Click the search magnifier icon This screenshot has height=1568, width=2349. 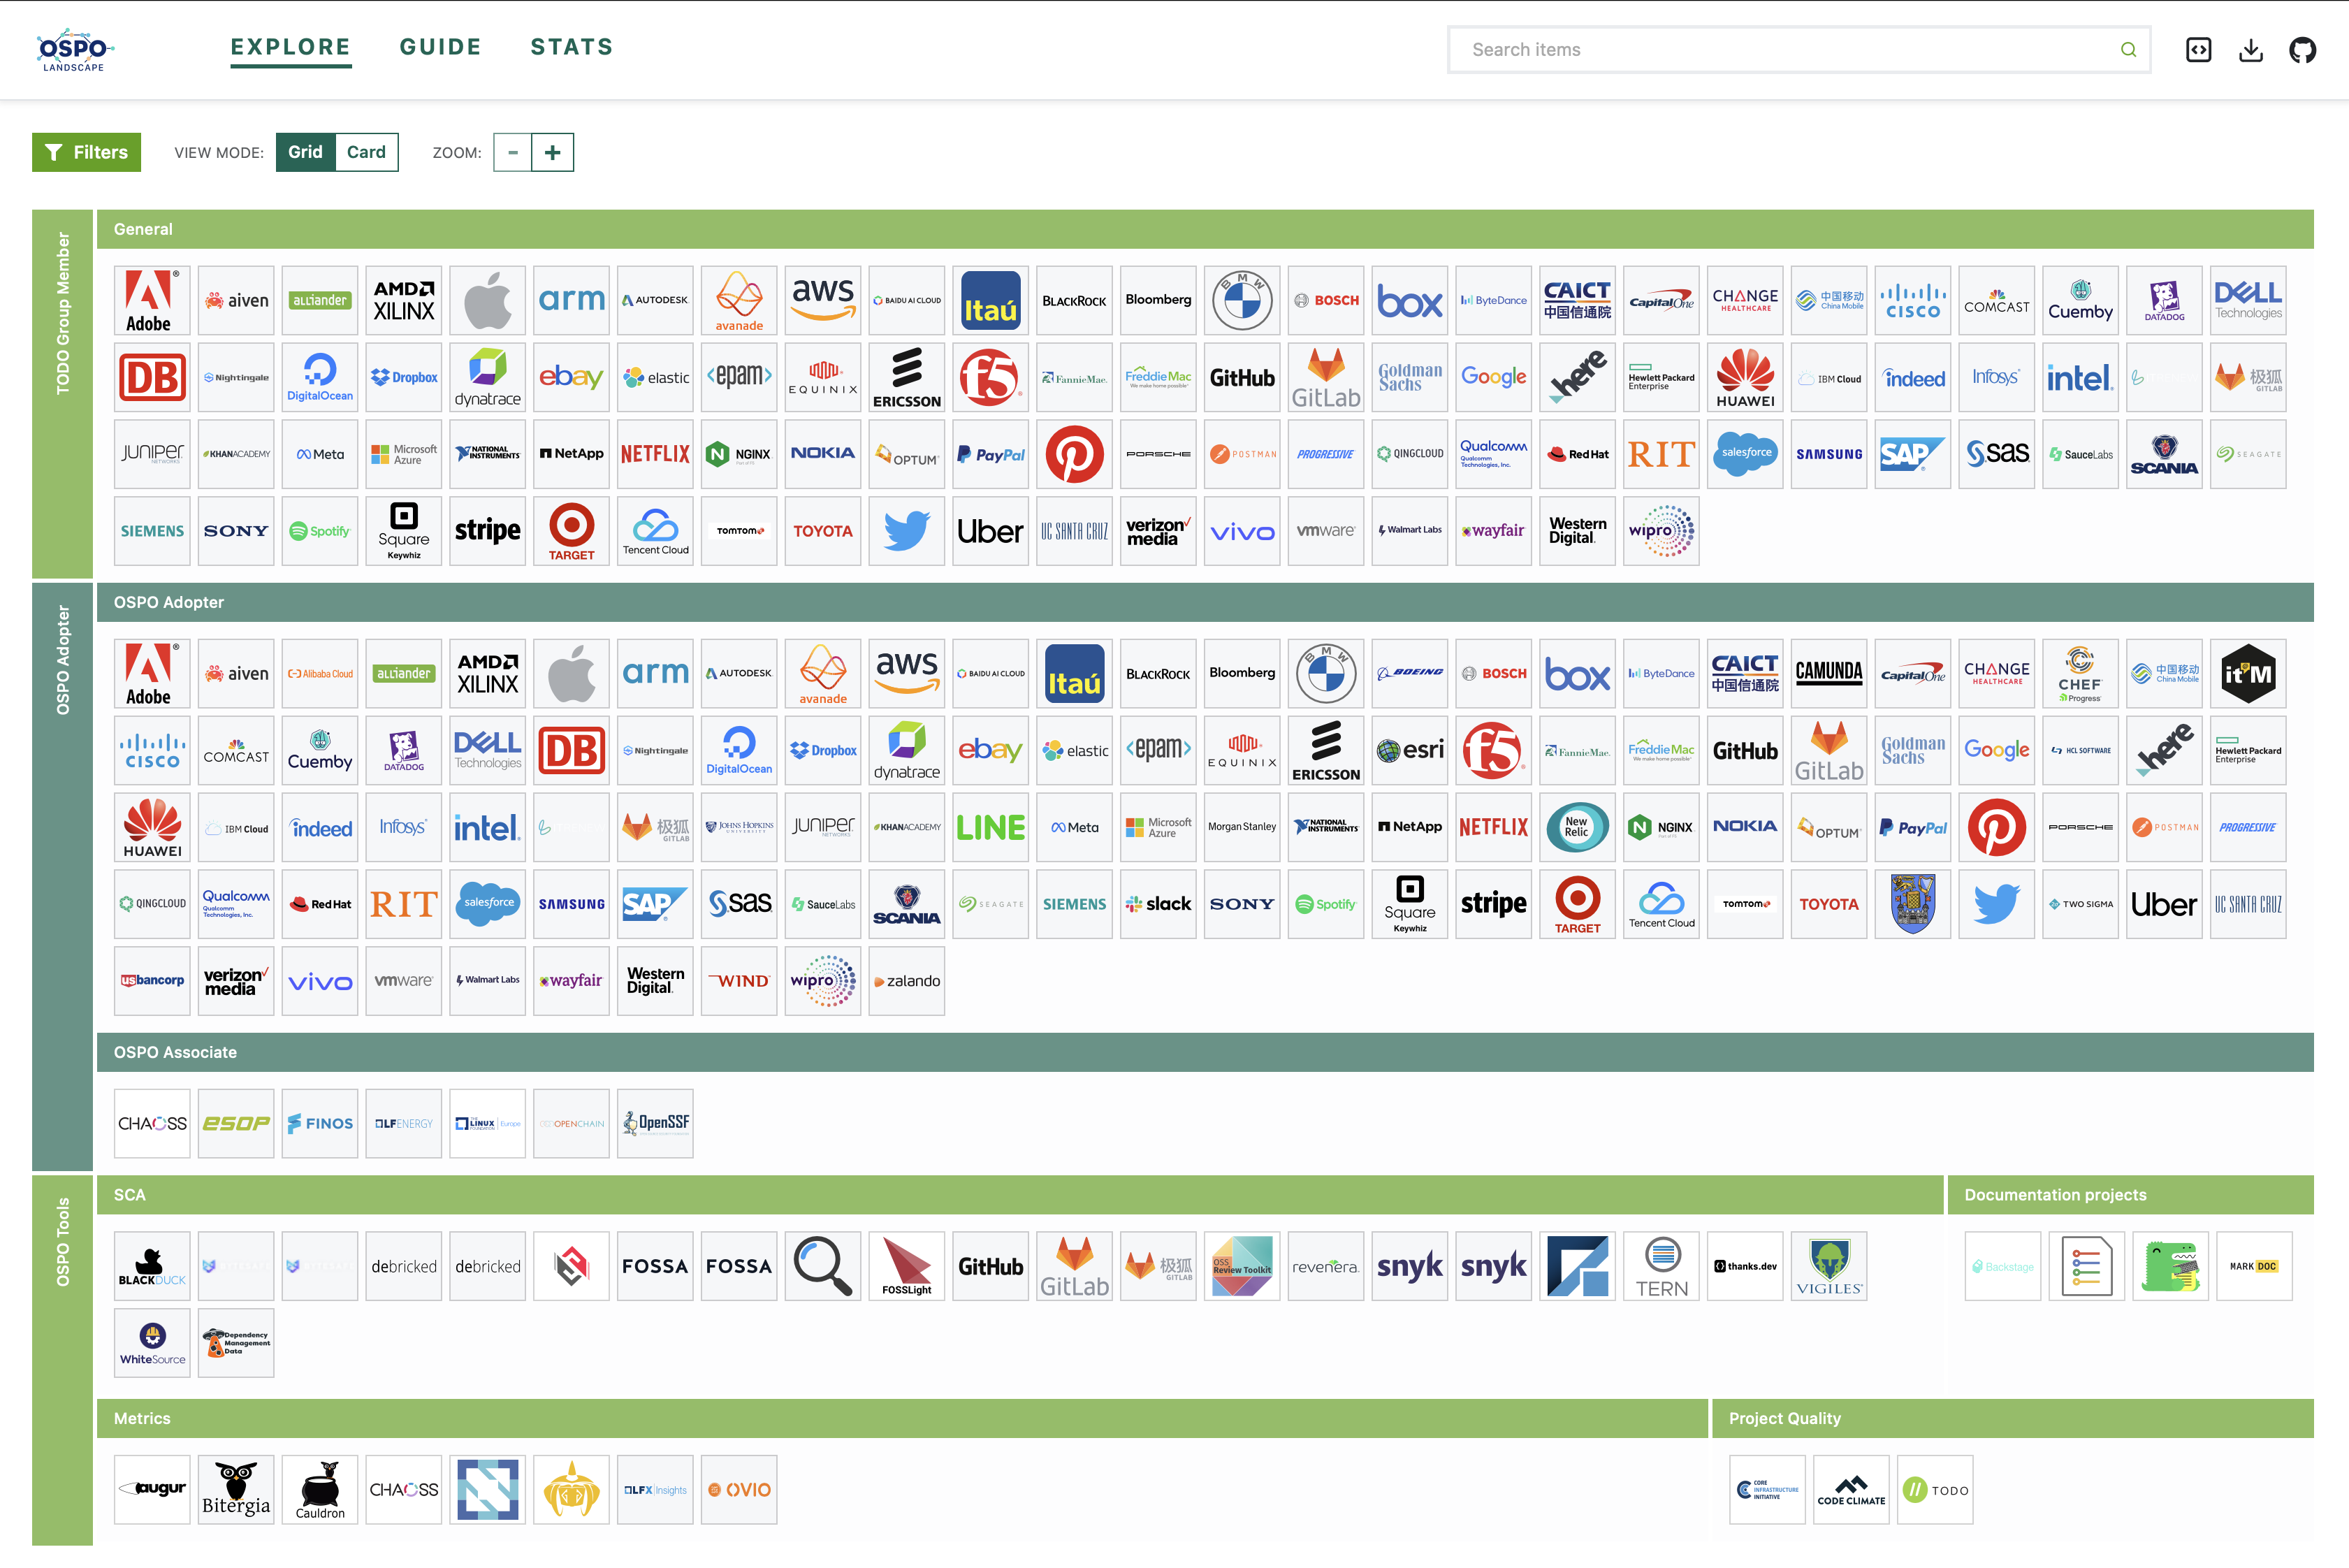(2128, 50)
